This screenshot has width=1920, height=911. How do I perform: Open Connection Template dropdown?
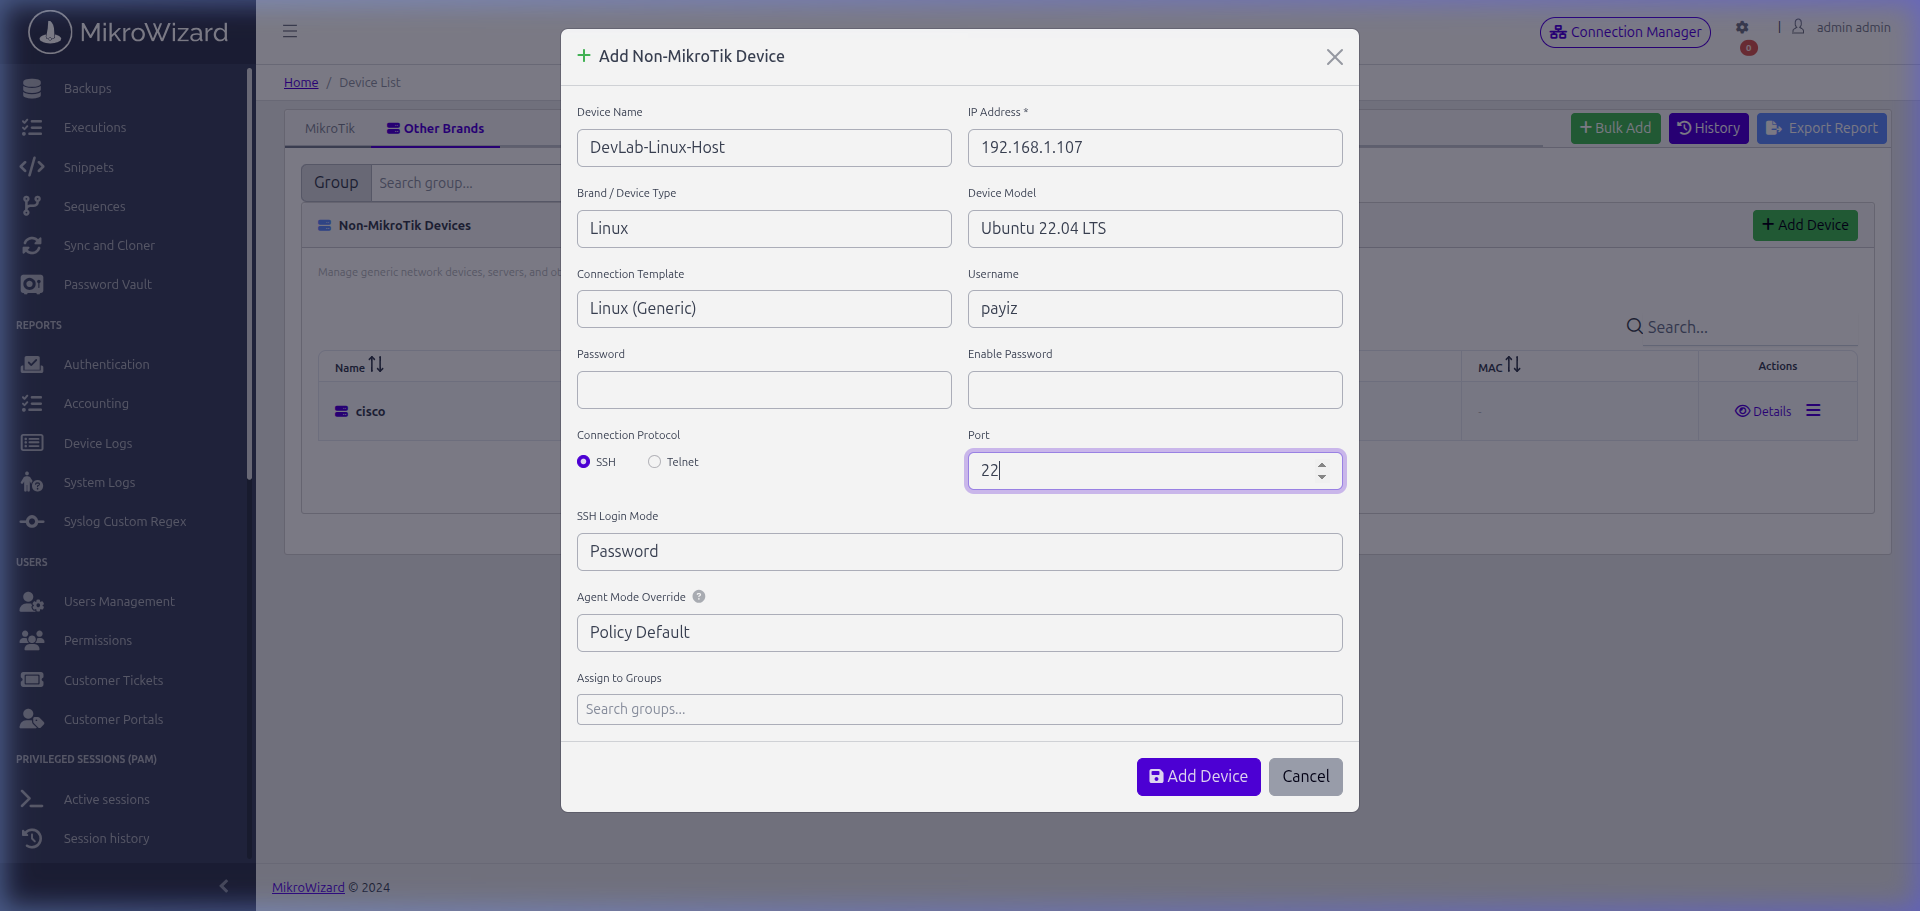(x=764, y=309)
